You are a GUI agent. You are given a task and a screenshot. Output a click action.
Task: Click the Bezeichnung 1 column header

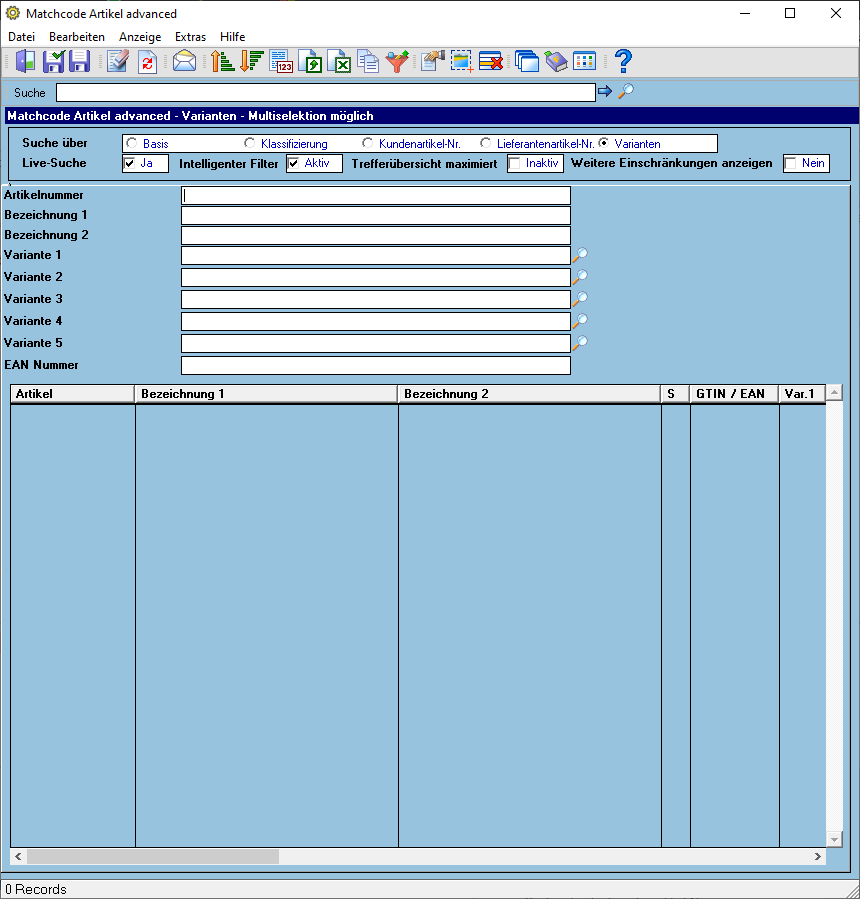(266, 394)
